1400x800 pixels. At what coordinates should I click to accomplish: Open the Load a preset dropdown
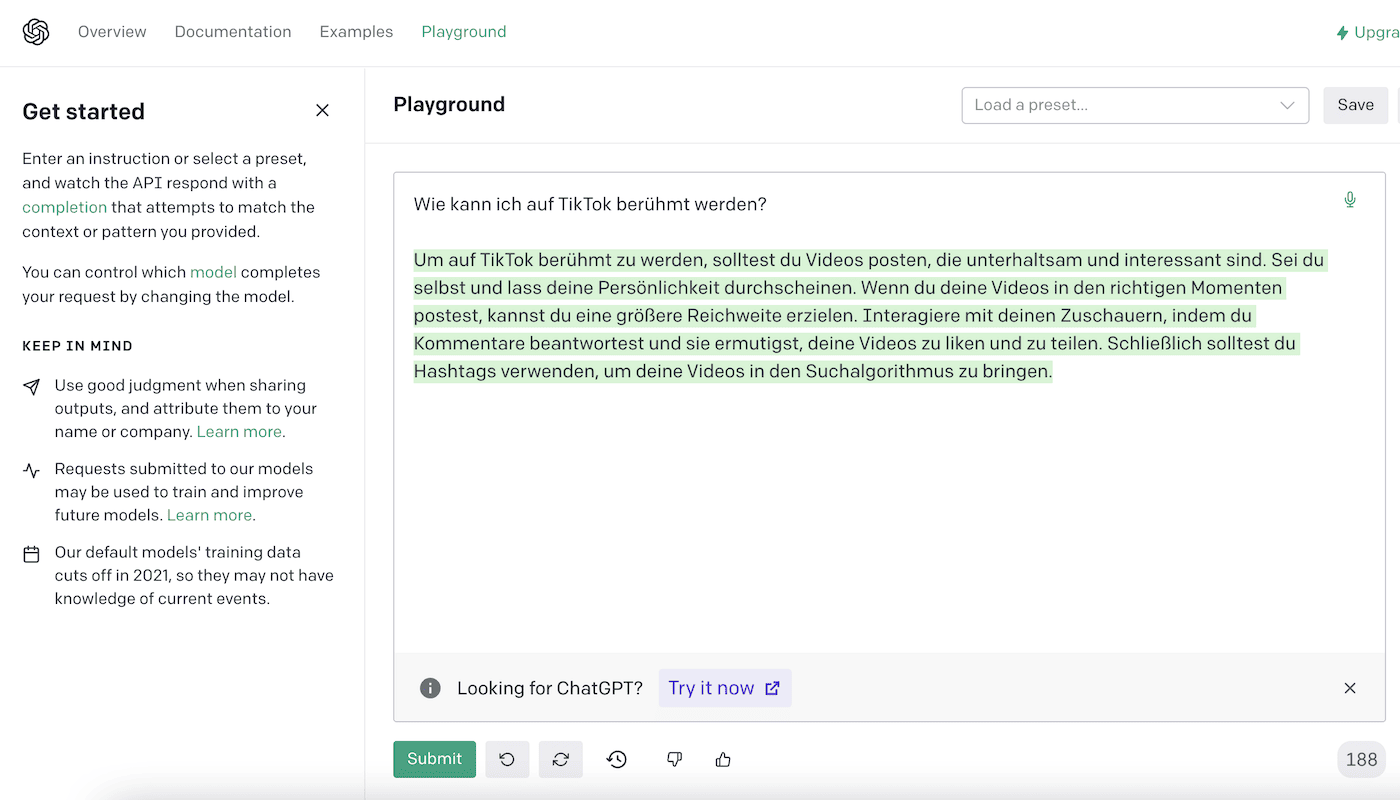[1135, 105]
